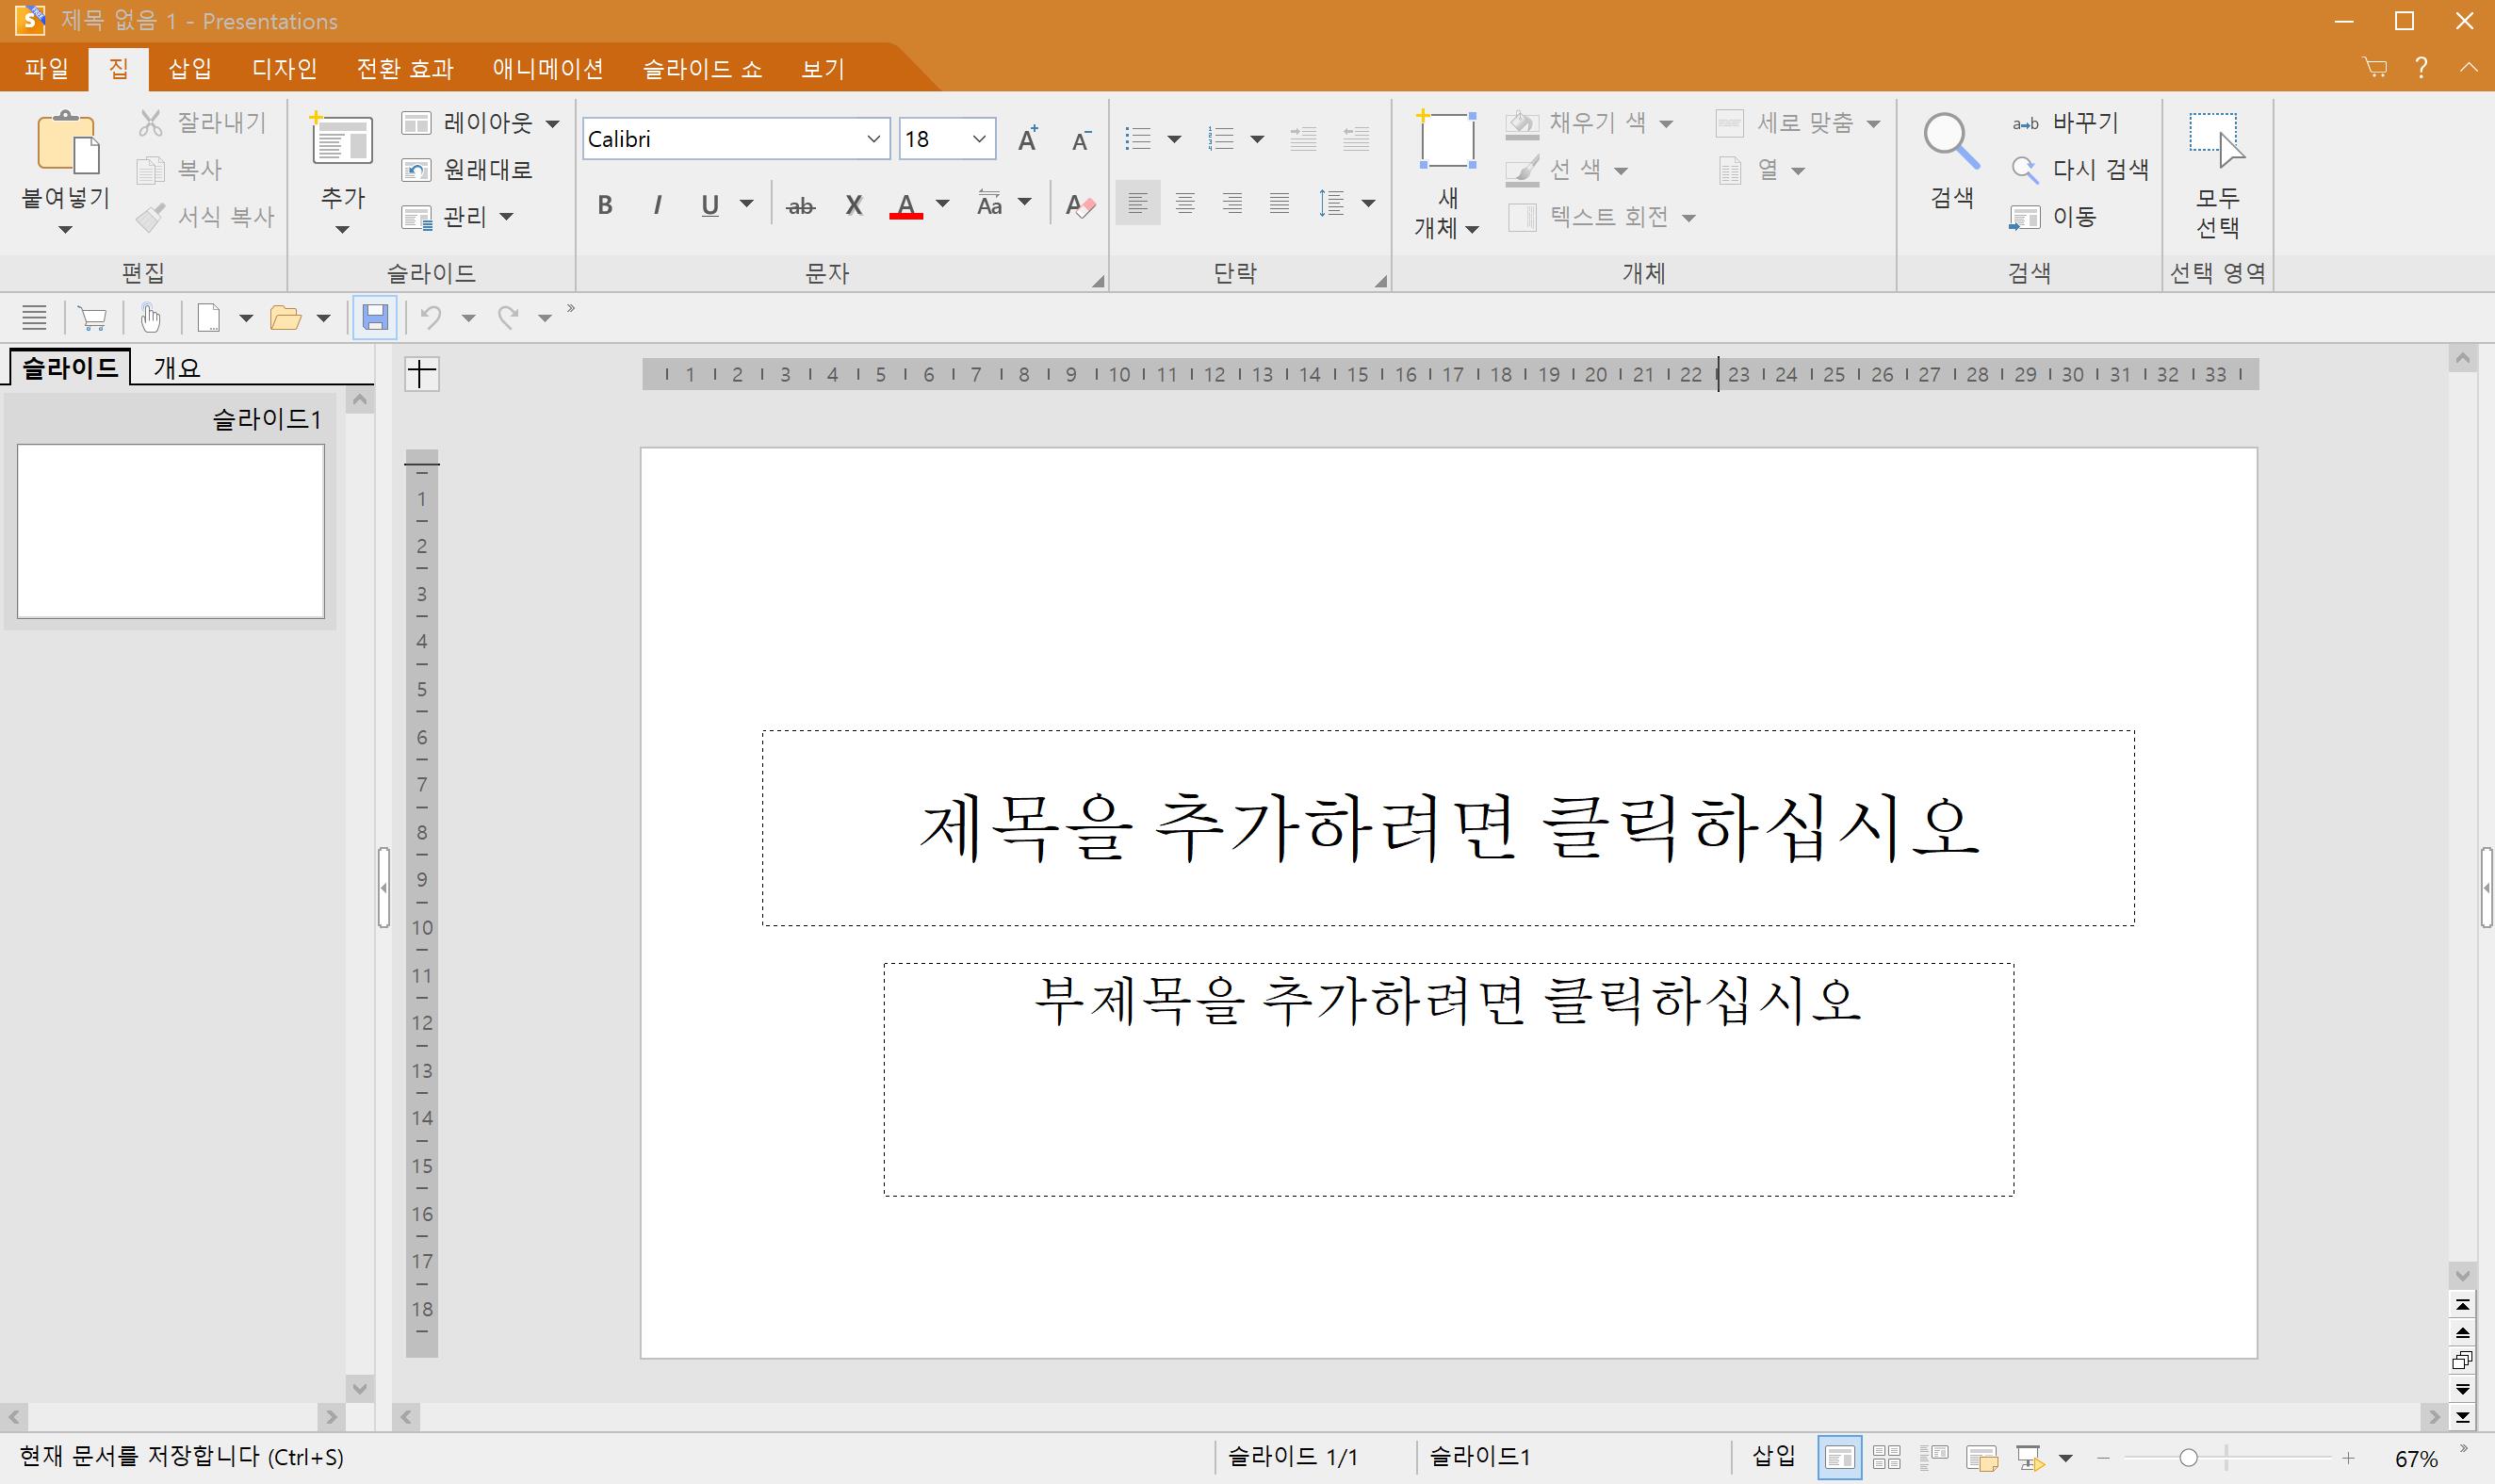
Task: Click the New object (새 개체) icon
Action: tap(1447, 140)
